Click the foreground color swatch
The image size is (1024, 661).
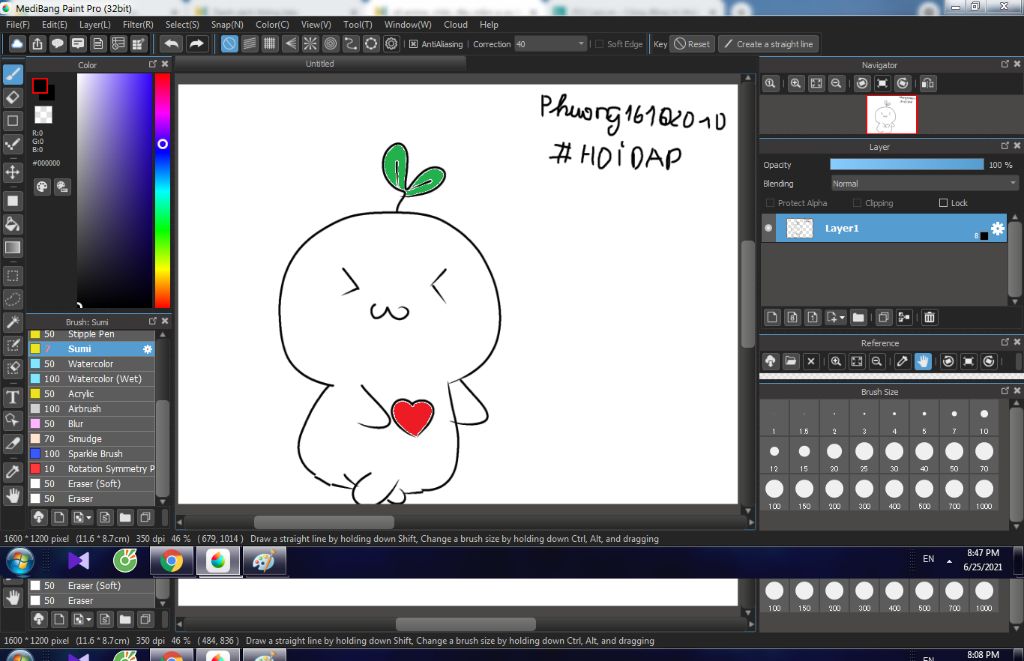pos(40,86)
